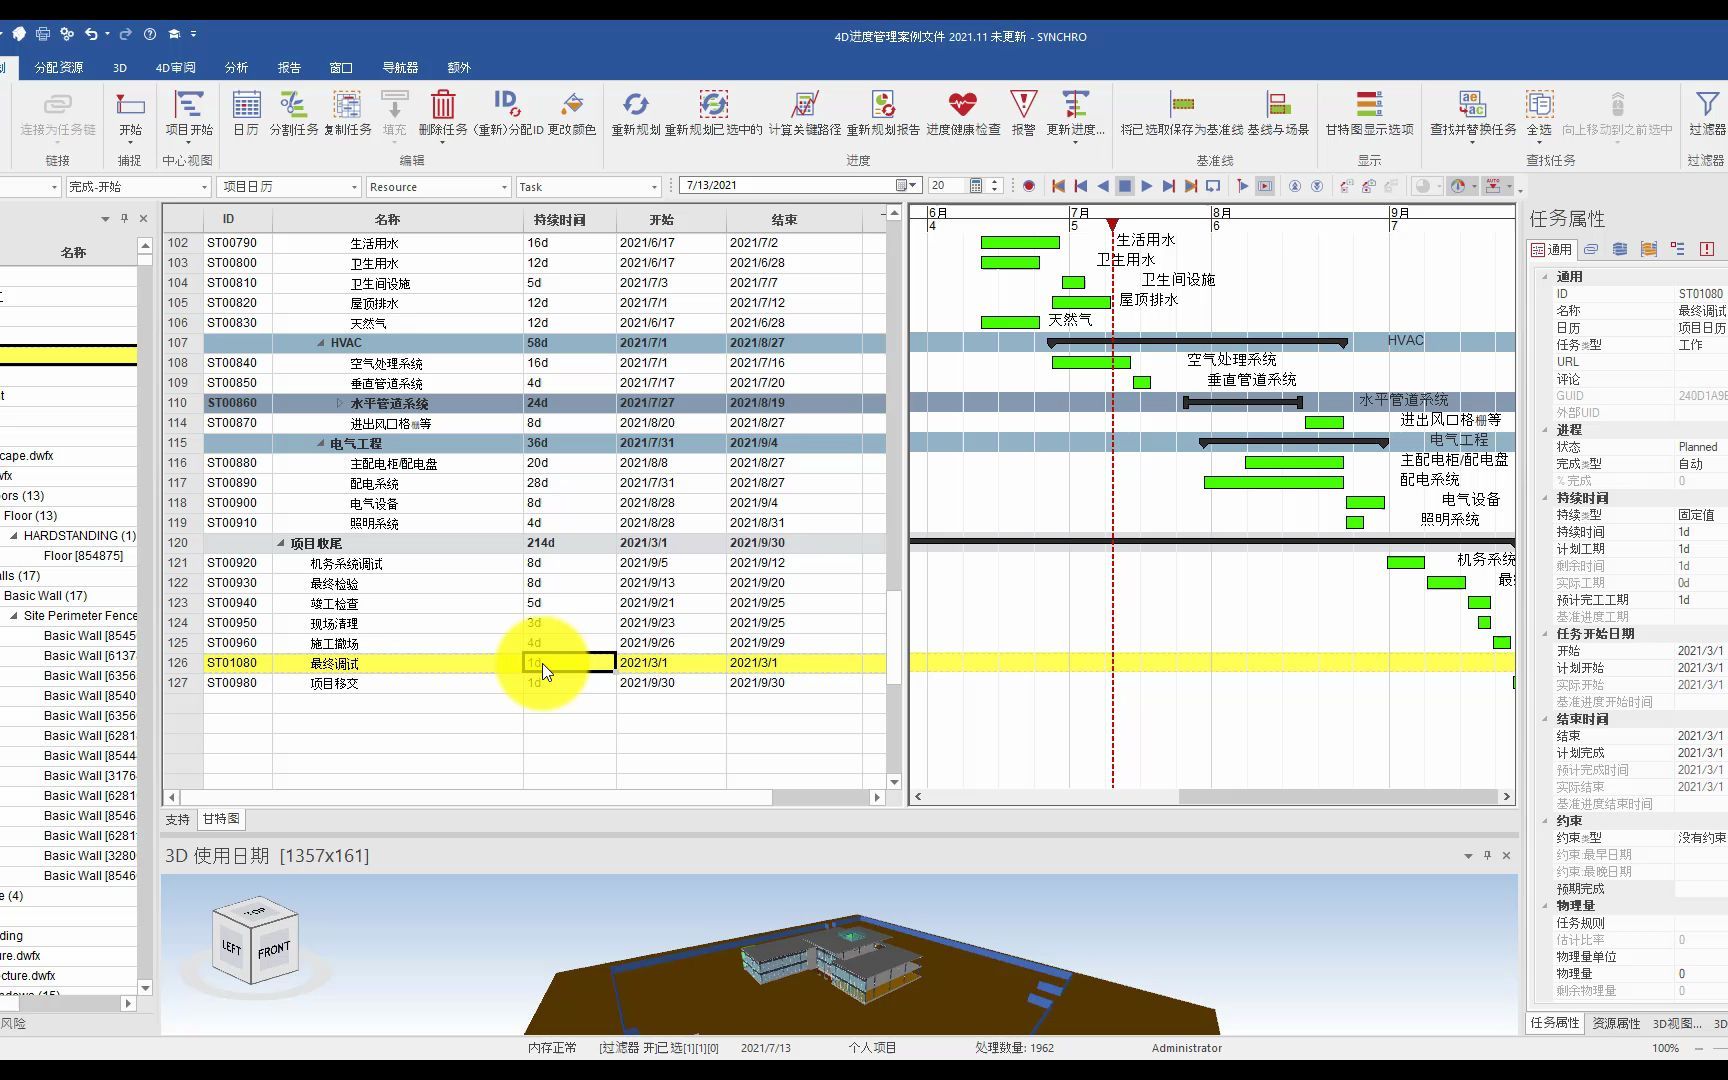Play the 4D simulation forward
1728x1080 pixels.
[x=1147, y=186]
